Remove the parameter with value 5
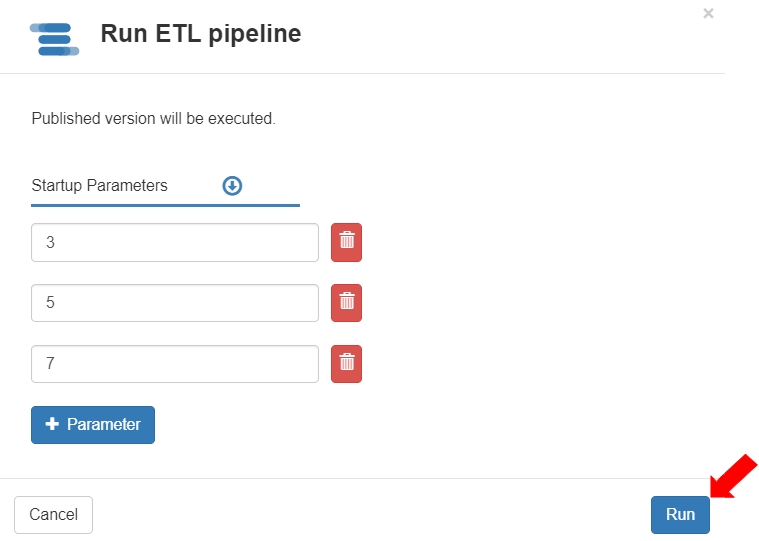The width and height of the screenshot is (759, 541). click(346, 303)
